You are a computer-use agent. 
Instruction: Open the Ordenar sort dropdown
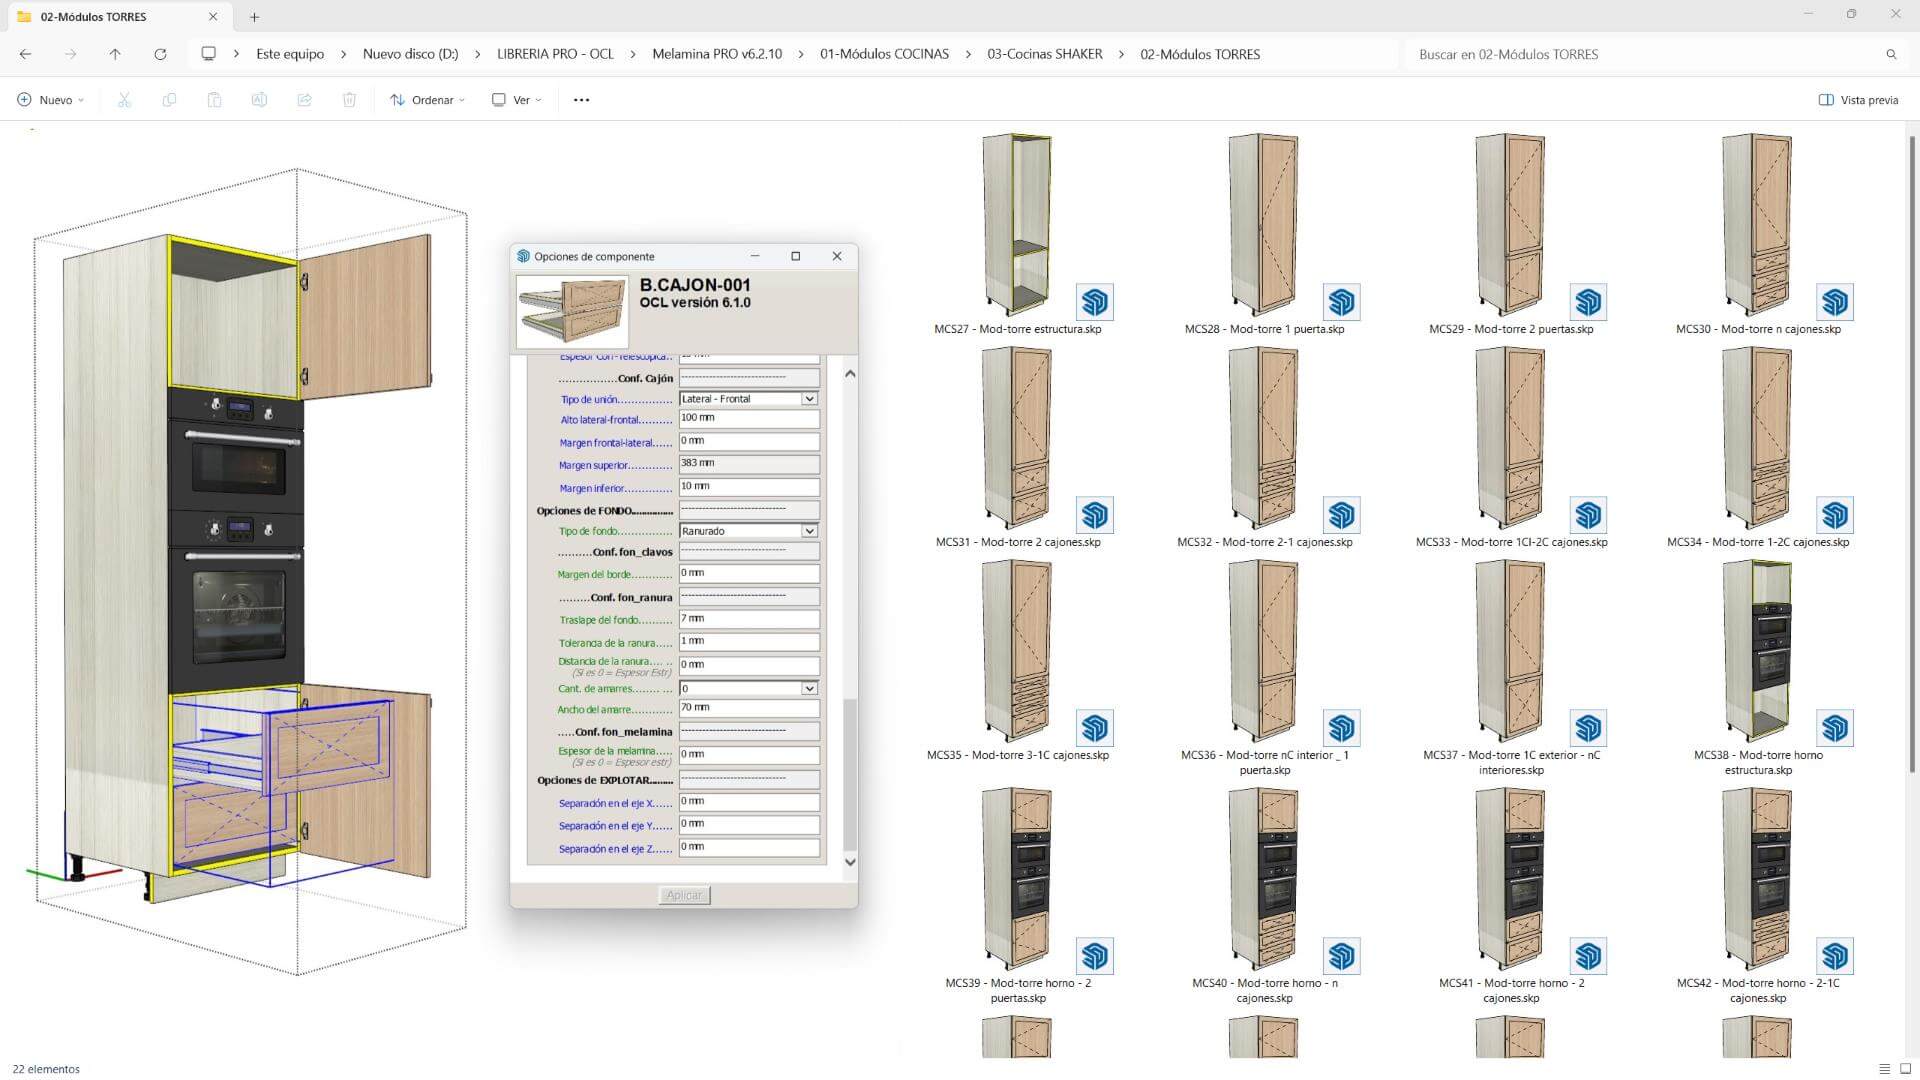point(428,100)
